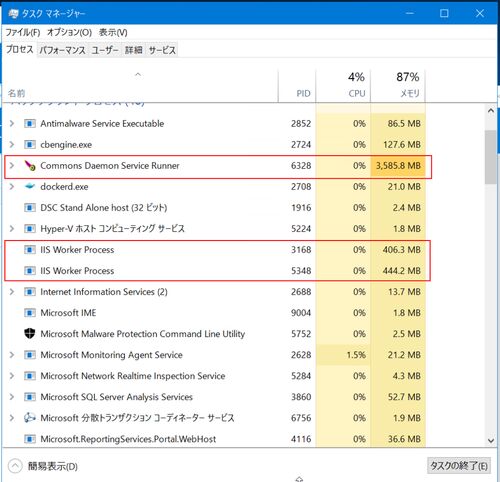The height and width of the screenshot is (482, 500).
Task: Click the 1.5% CPU value
Action: tap(356, 355)
